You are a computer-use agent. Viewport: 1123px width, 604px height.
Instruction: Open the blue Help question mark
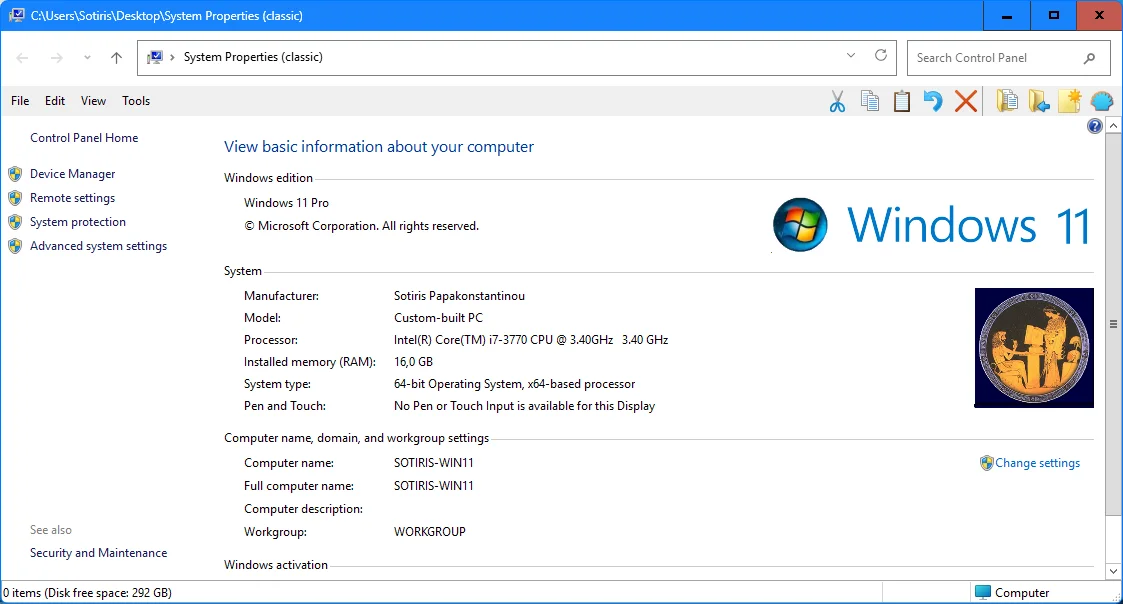[1094, 126]
